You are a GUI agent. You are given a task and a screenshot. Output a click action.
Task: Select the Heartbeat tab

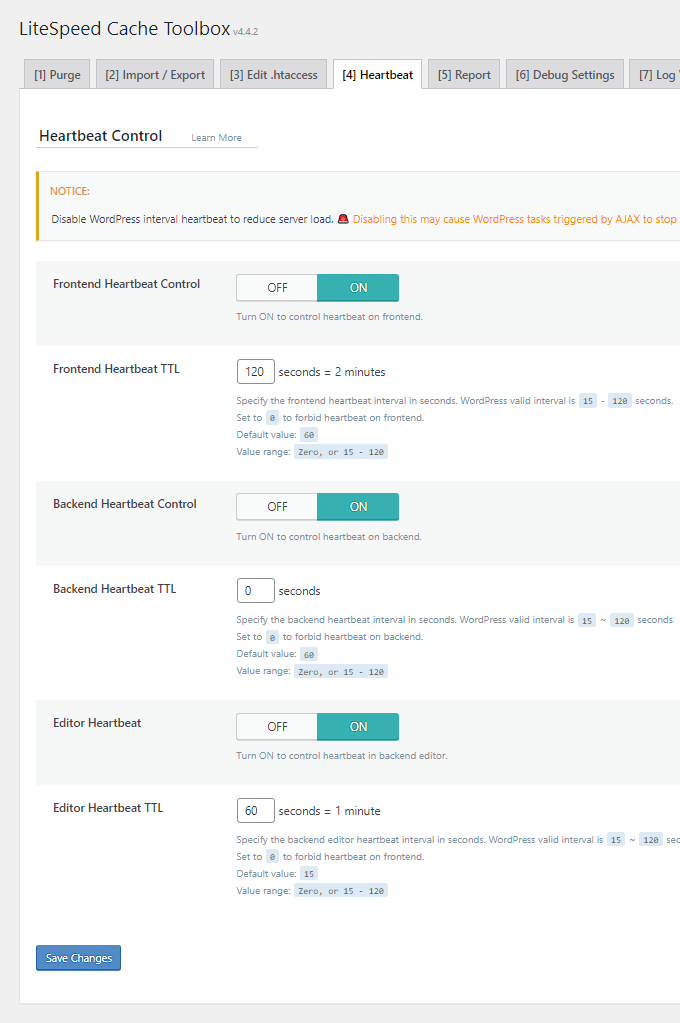(377, 75)
